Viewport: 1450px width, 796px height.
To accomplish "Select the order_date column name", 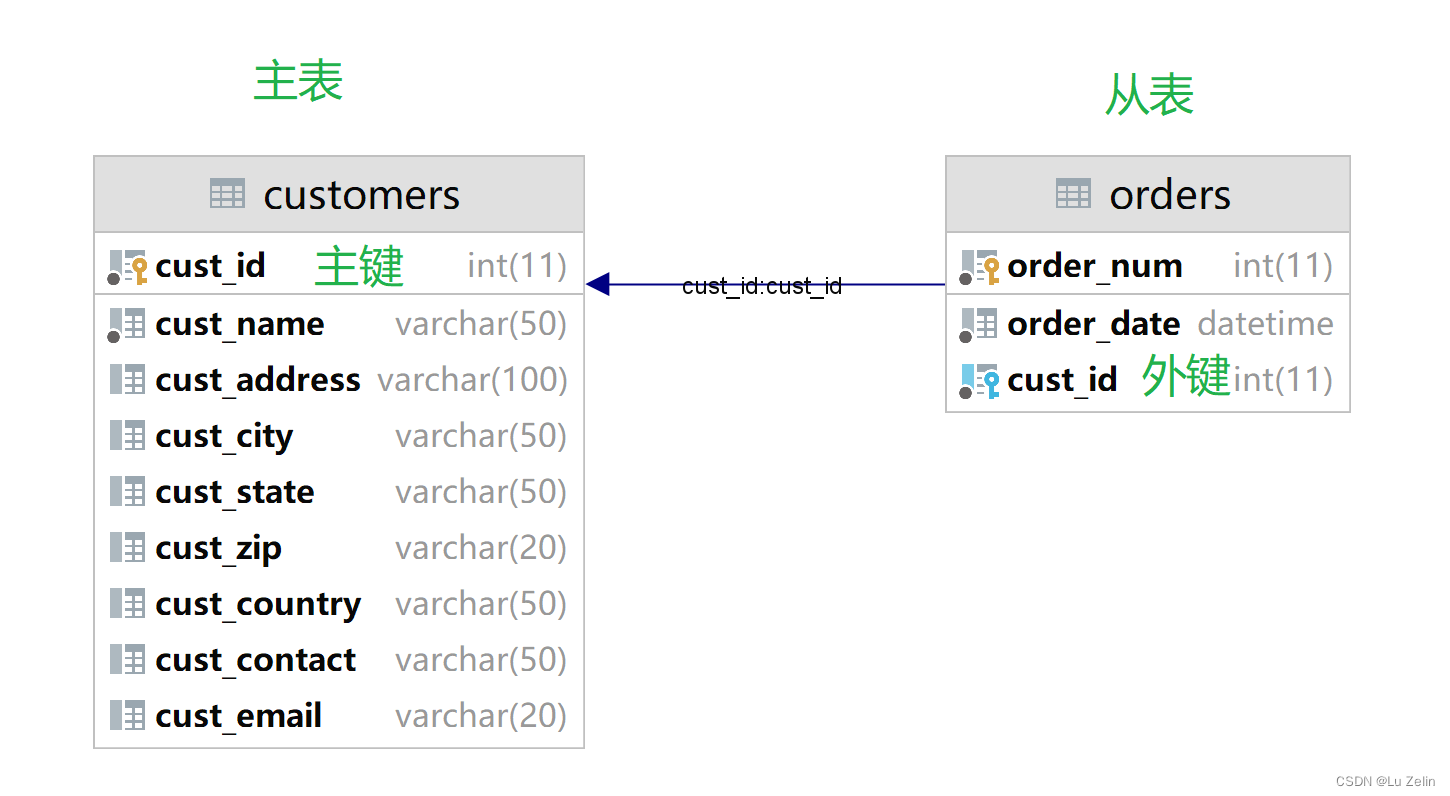I will pyautogui.click(x=1094, y=324).
